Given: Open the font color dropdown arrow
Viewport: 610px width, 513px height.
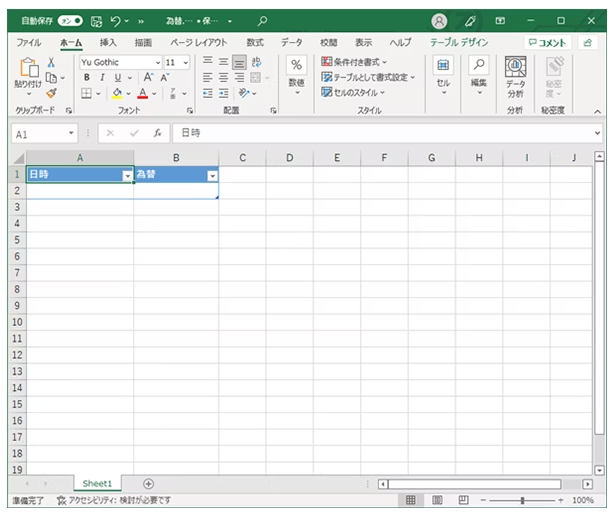Looking at the screenshot, I should [154, 94].
